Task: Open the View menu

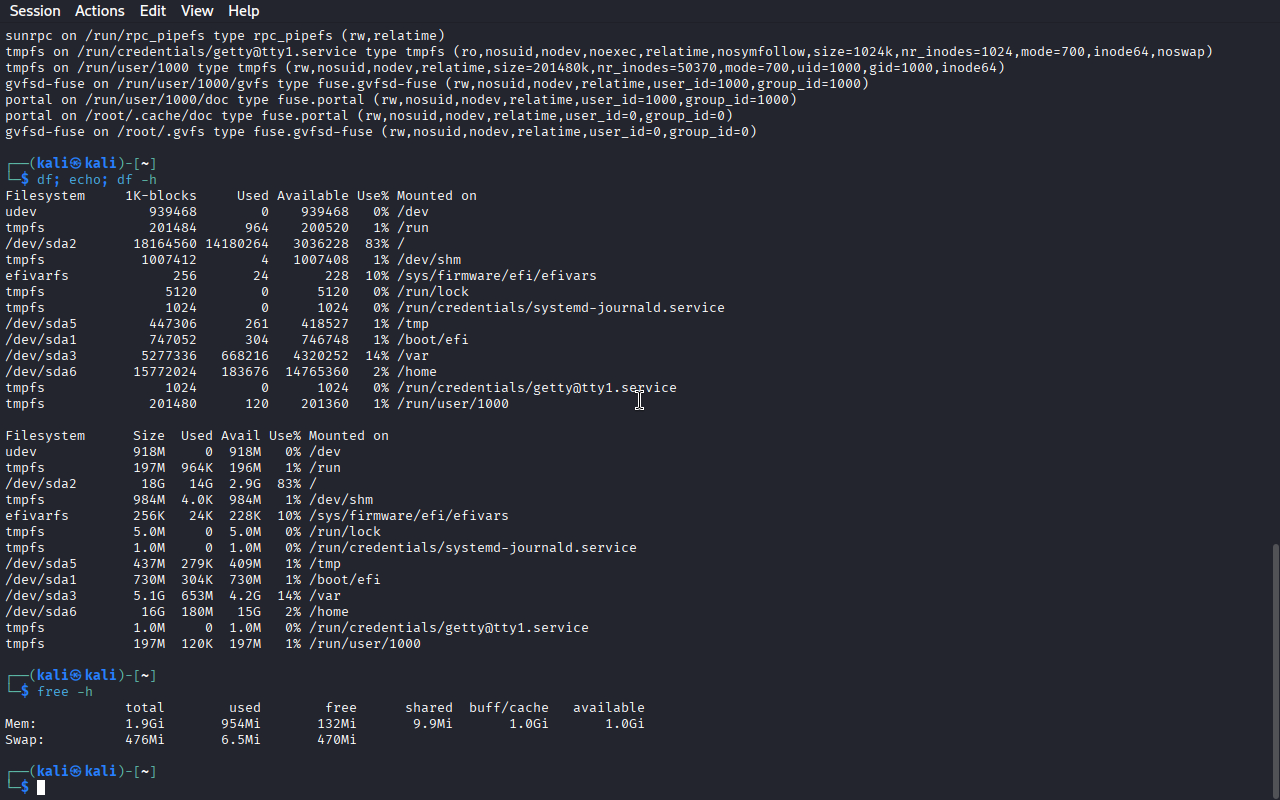Action: coord(197,11)
